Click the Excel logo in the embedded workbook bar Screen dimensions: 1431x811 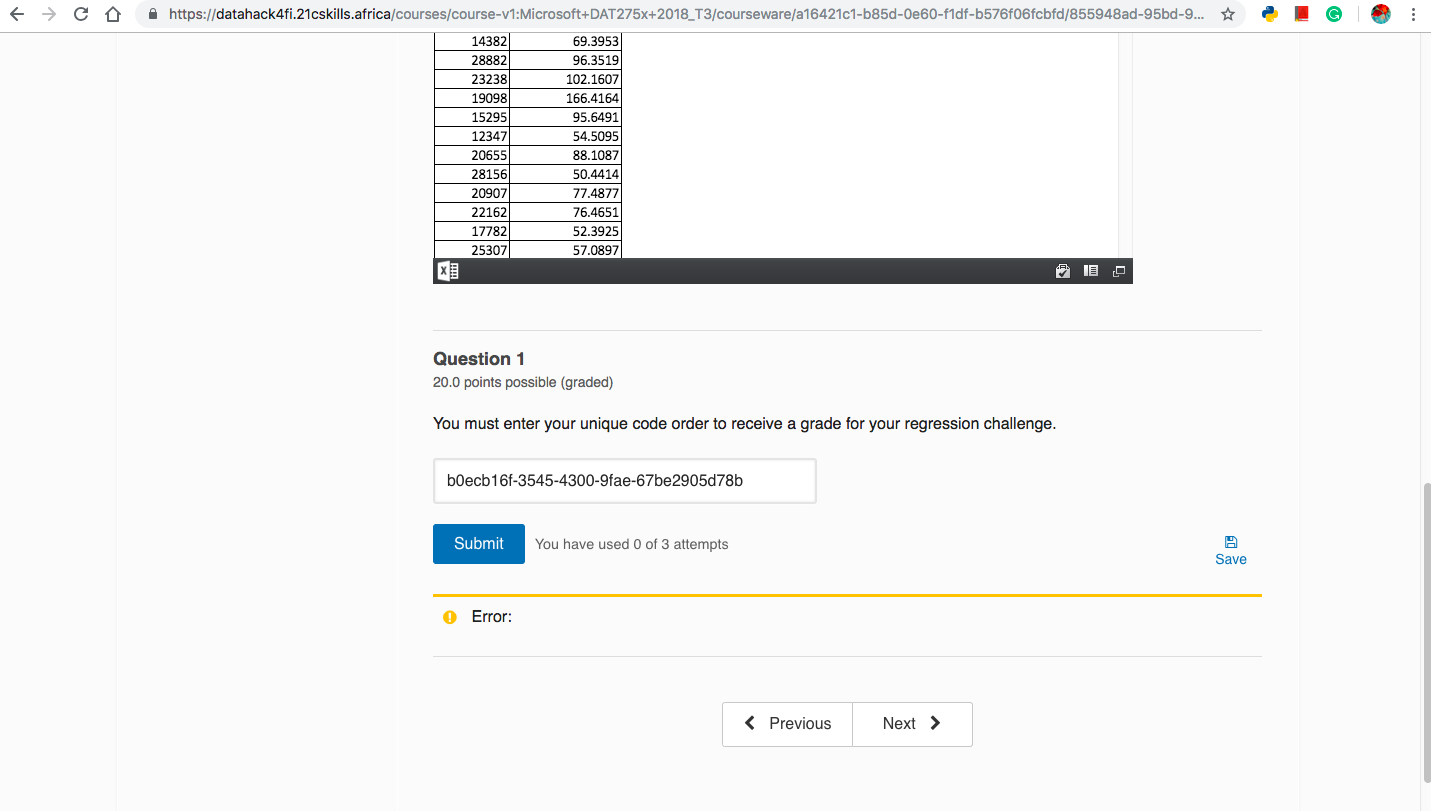click(x=447, y=271)
